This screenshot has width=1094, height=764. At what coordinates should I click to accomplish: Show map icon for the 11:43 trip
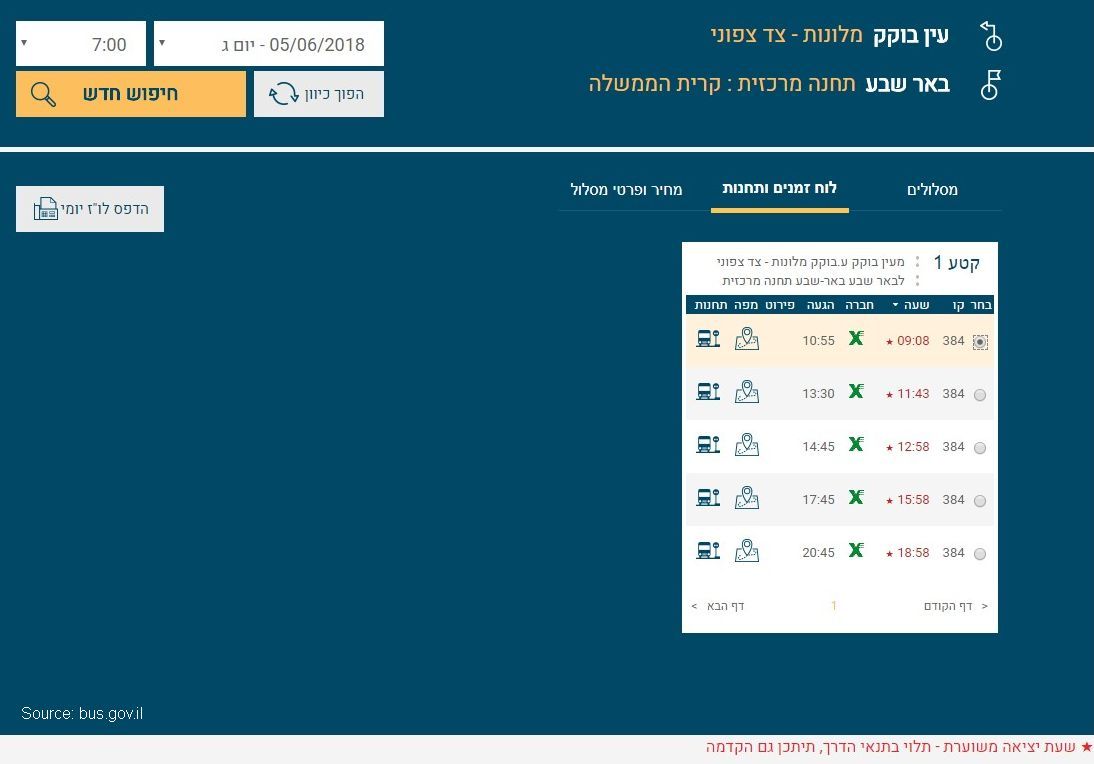tap(747, 392)
